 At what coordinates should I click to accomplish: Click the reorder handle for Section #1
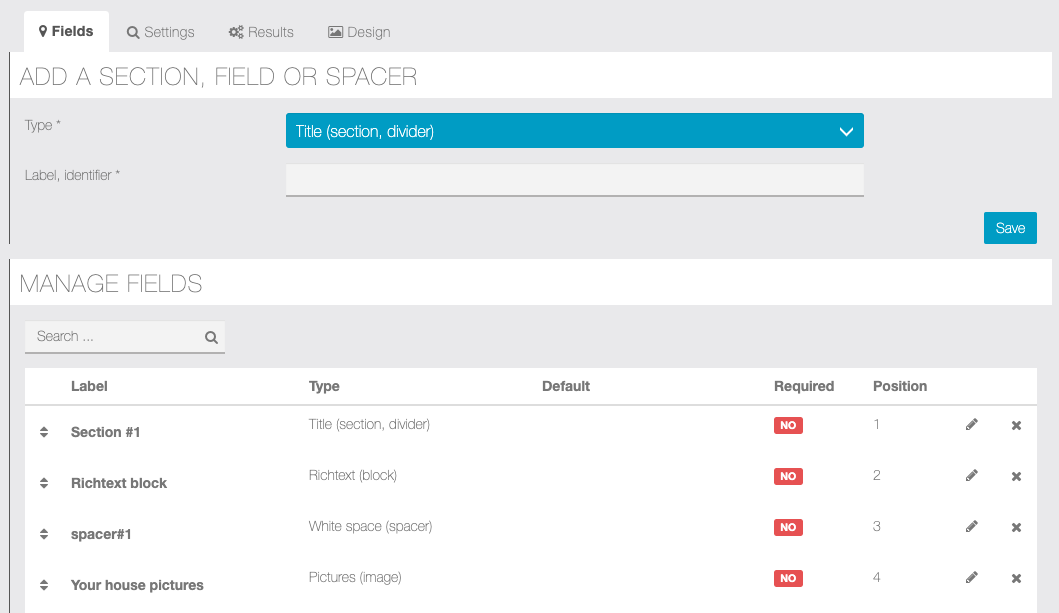coord(44,432)
